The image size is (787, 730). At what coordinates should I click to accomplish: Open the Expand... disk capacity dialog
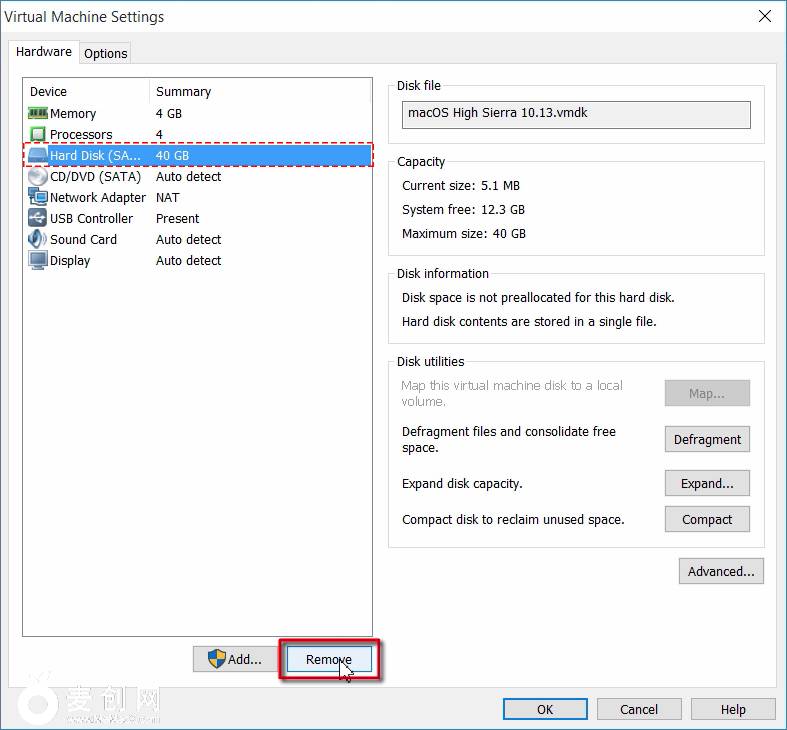707,483
